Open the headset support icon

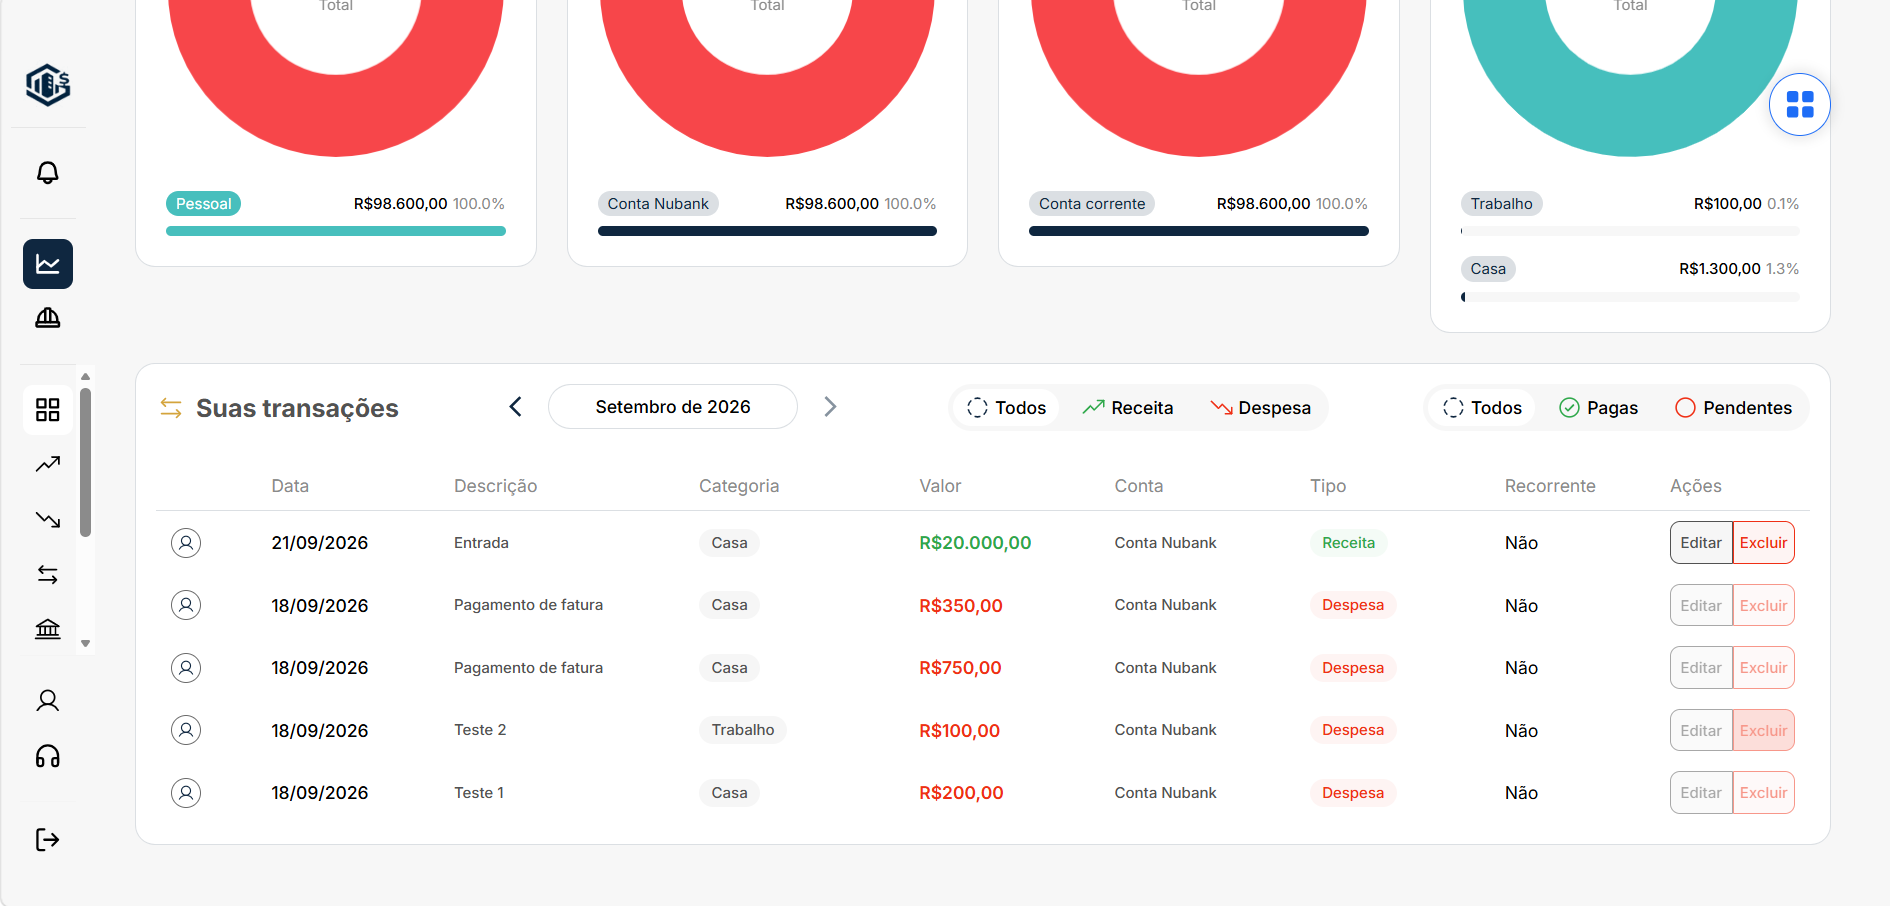point(48,756)
